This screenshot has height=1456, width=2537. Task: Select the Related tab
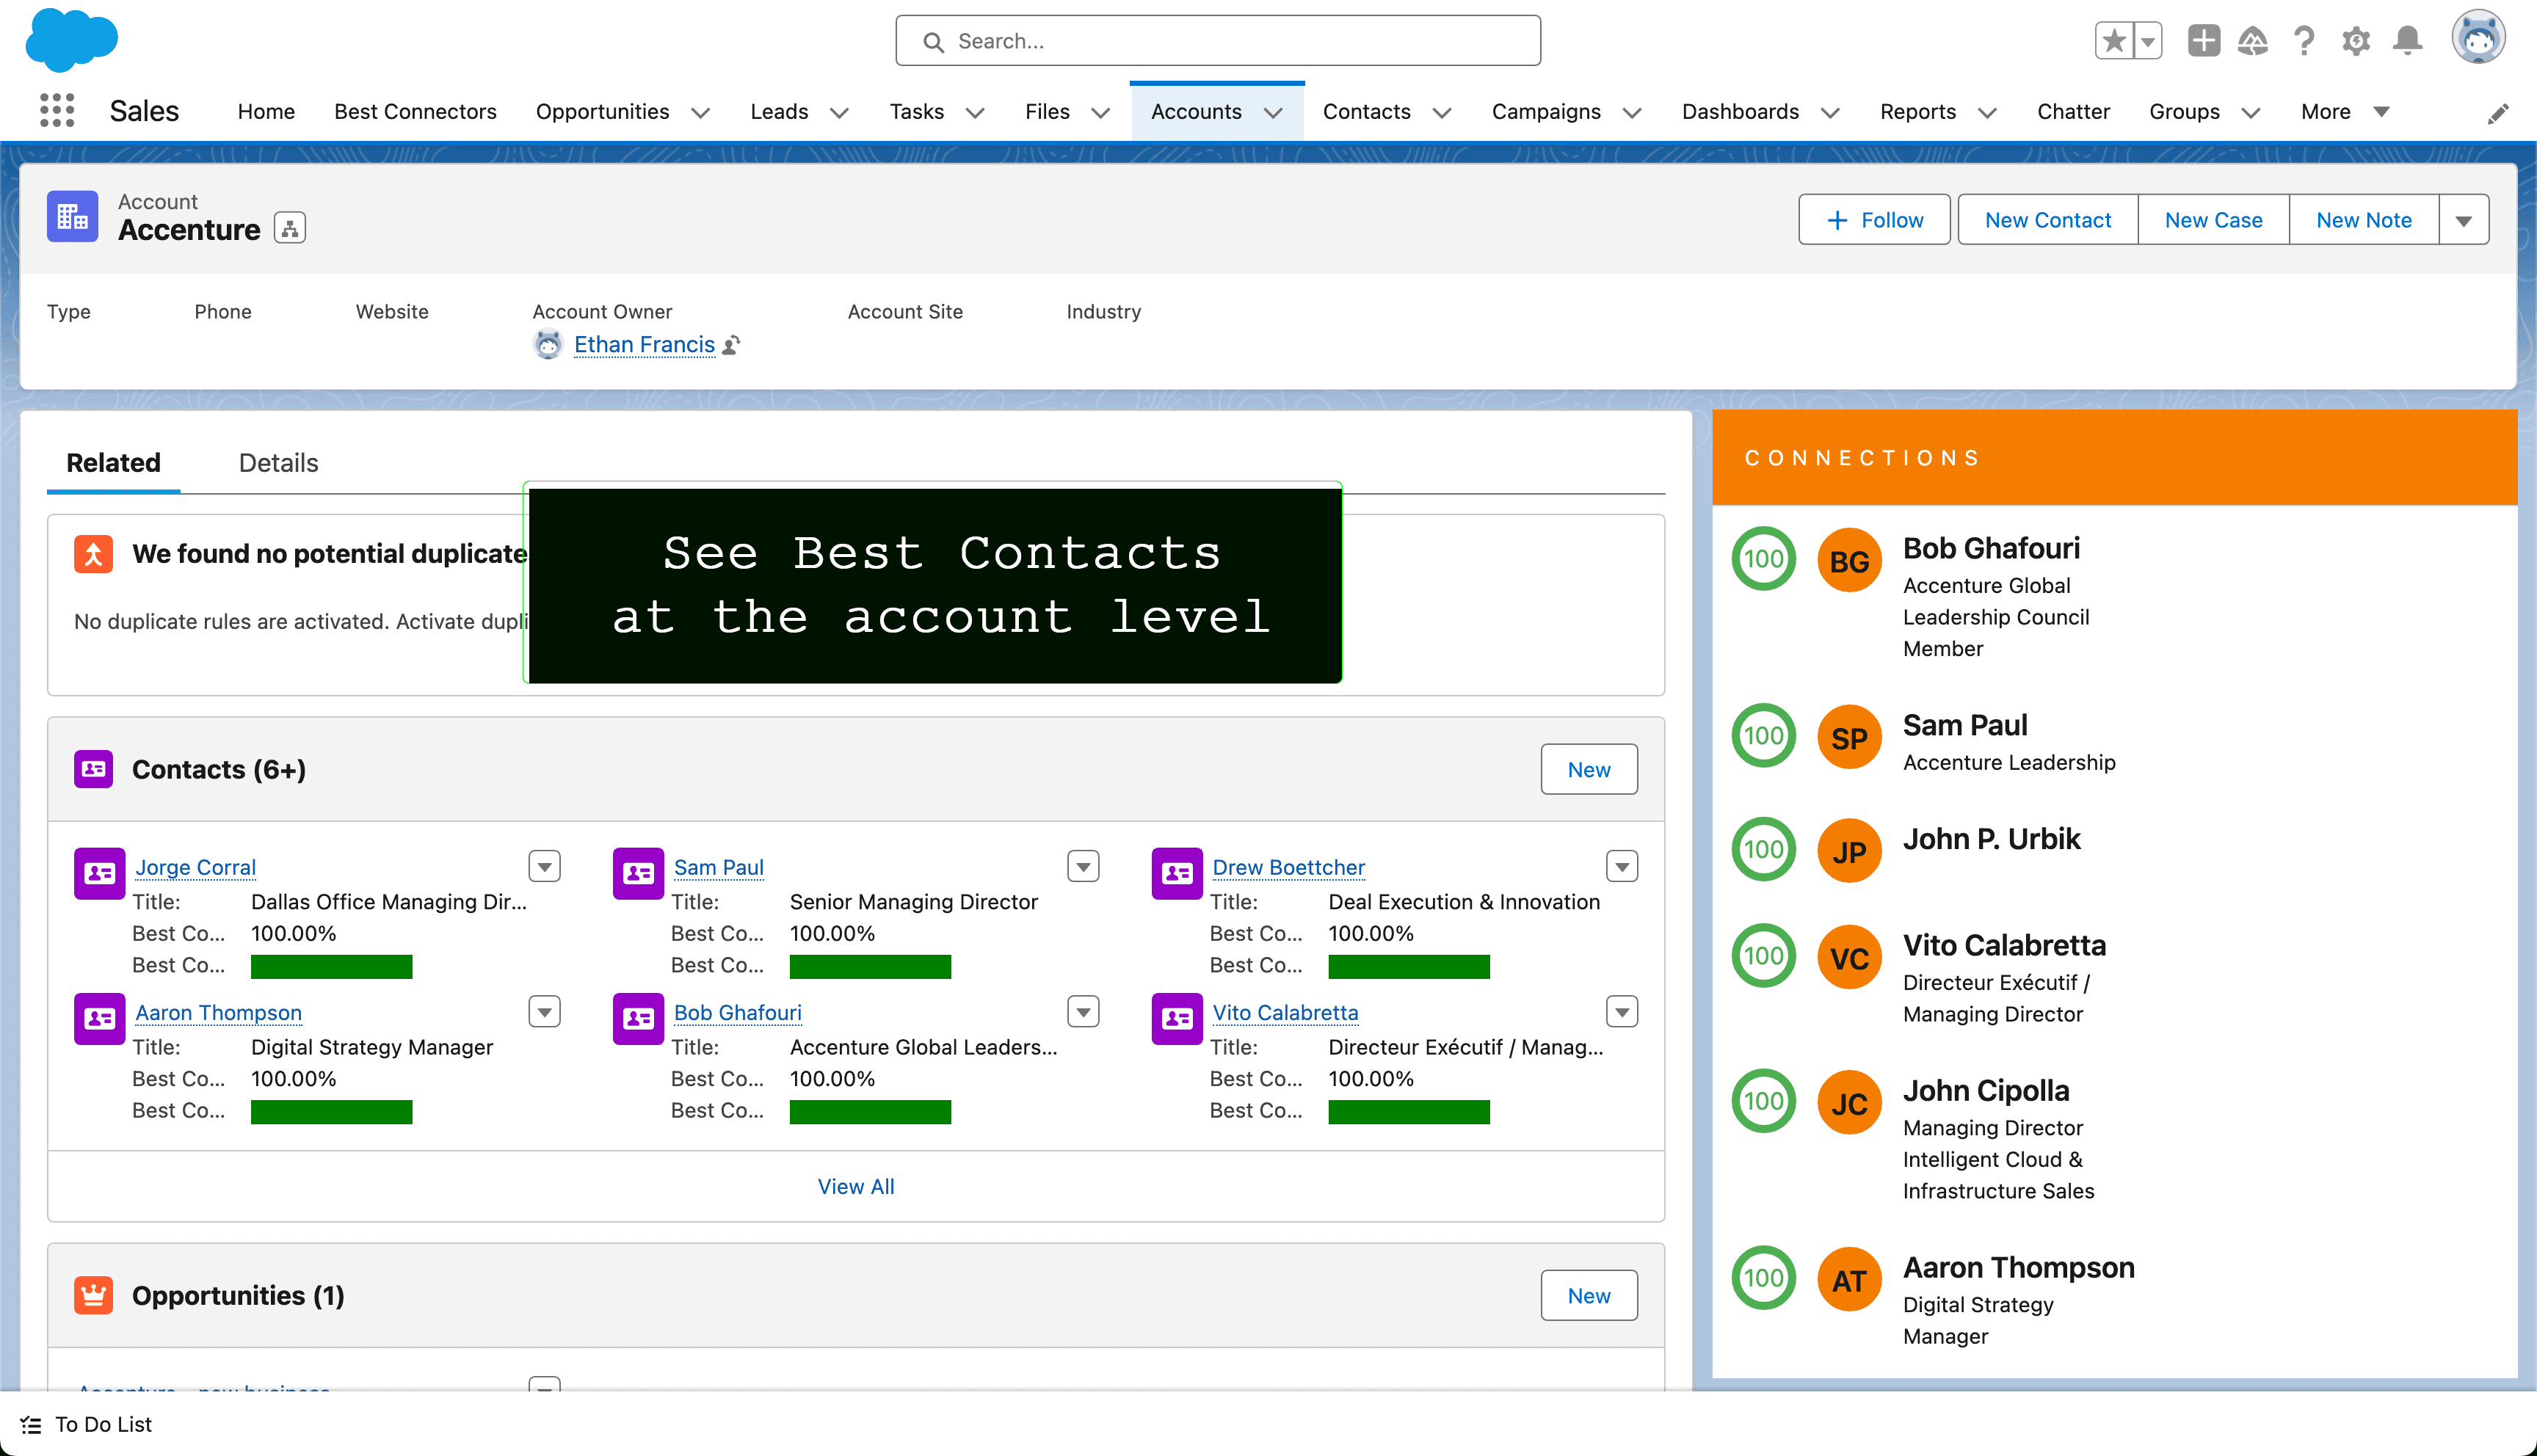[113, 463]
